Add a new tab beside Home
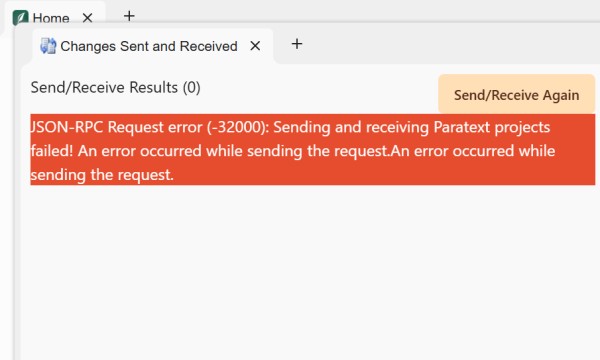This screenshot has height=360, width=600. [x=129, y=16]
